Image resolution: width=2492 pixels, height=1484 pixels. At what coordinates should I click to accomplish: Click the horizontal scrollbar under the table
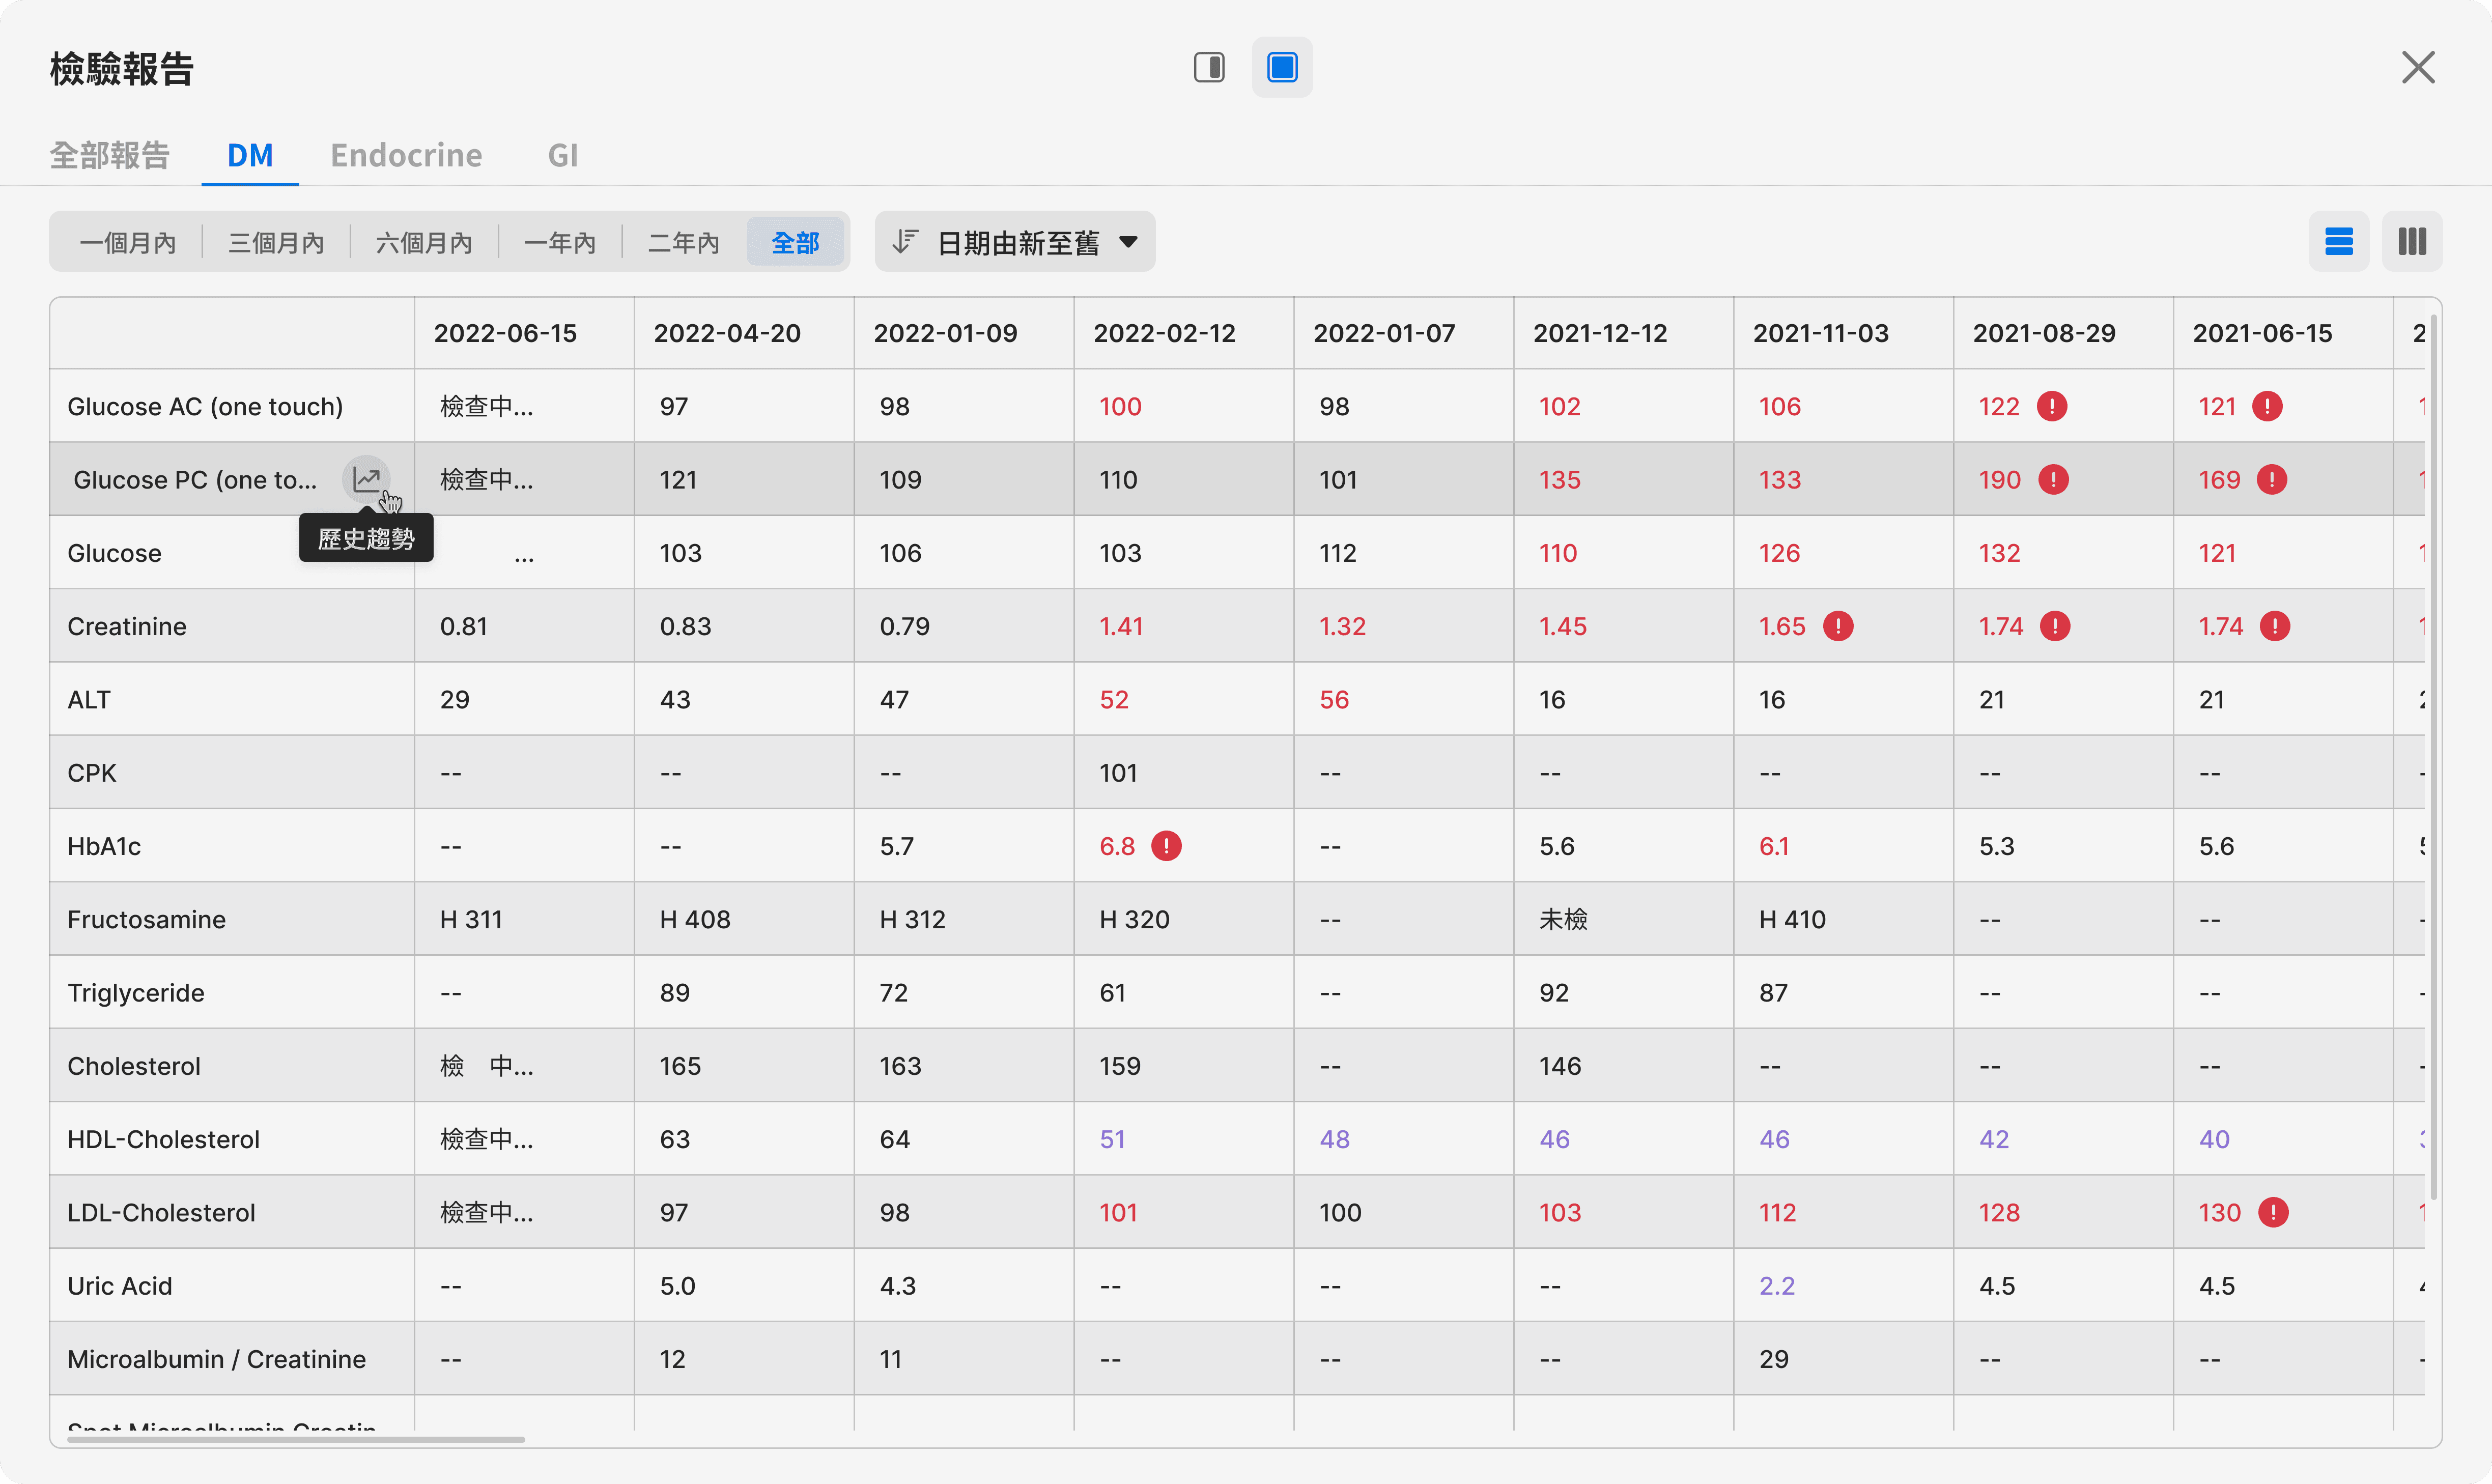pyautogui.click(x=296, y=1439)
